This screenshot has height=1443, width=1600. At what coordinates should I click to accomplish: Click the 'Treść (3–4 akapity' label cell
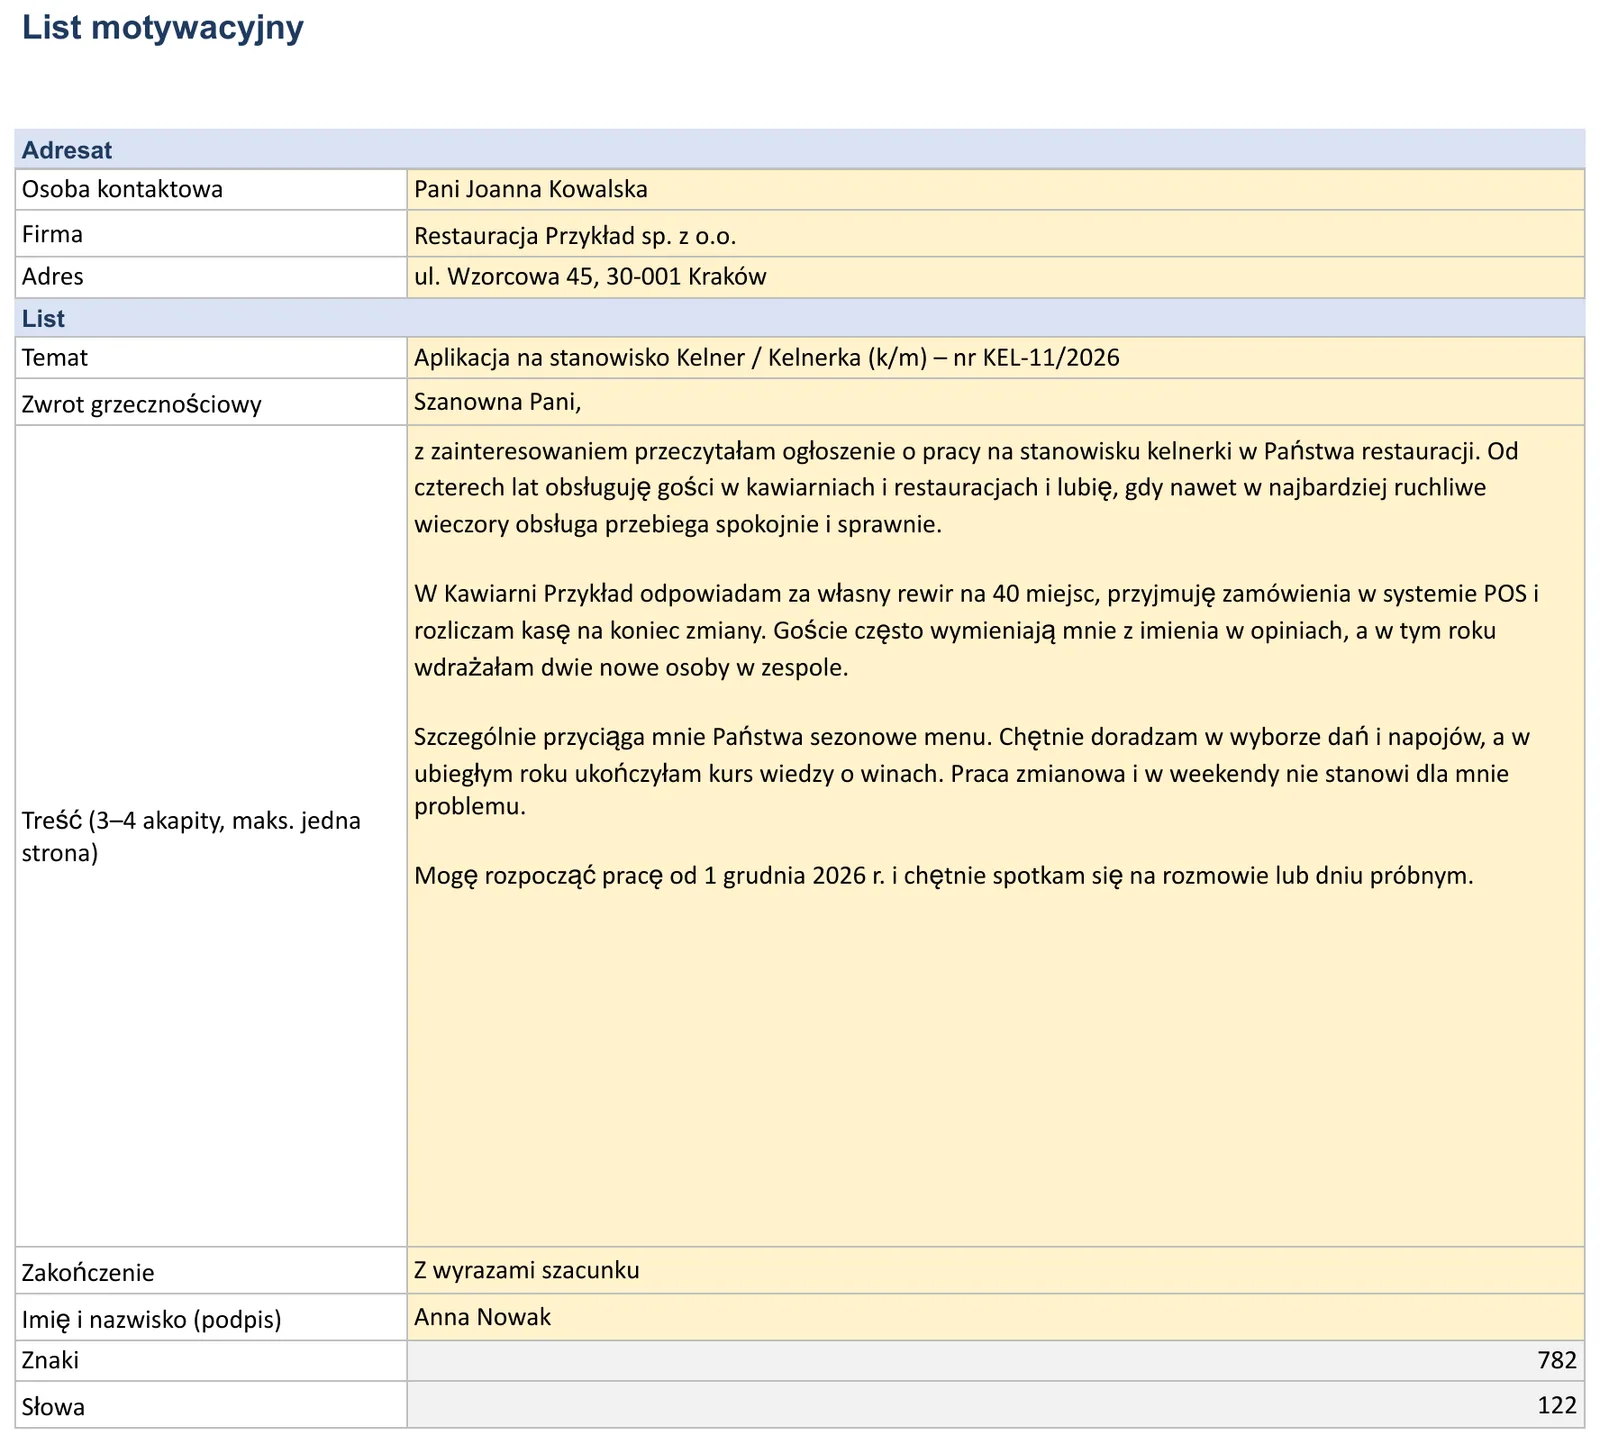[211, 836]
